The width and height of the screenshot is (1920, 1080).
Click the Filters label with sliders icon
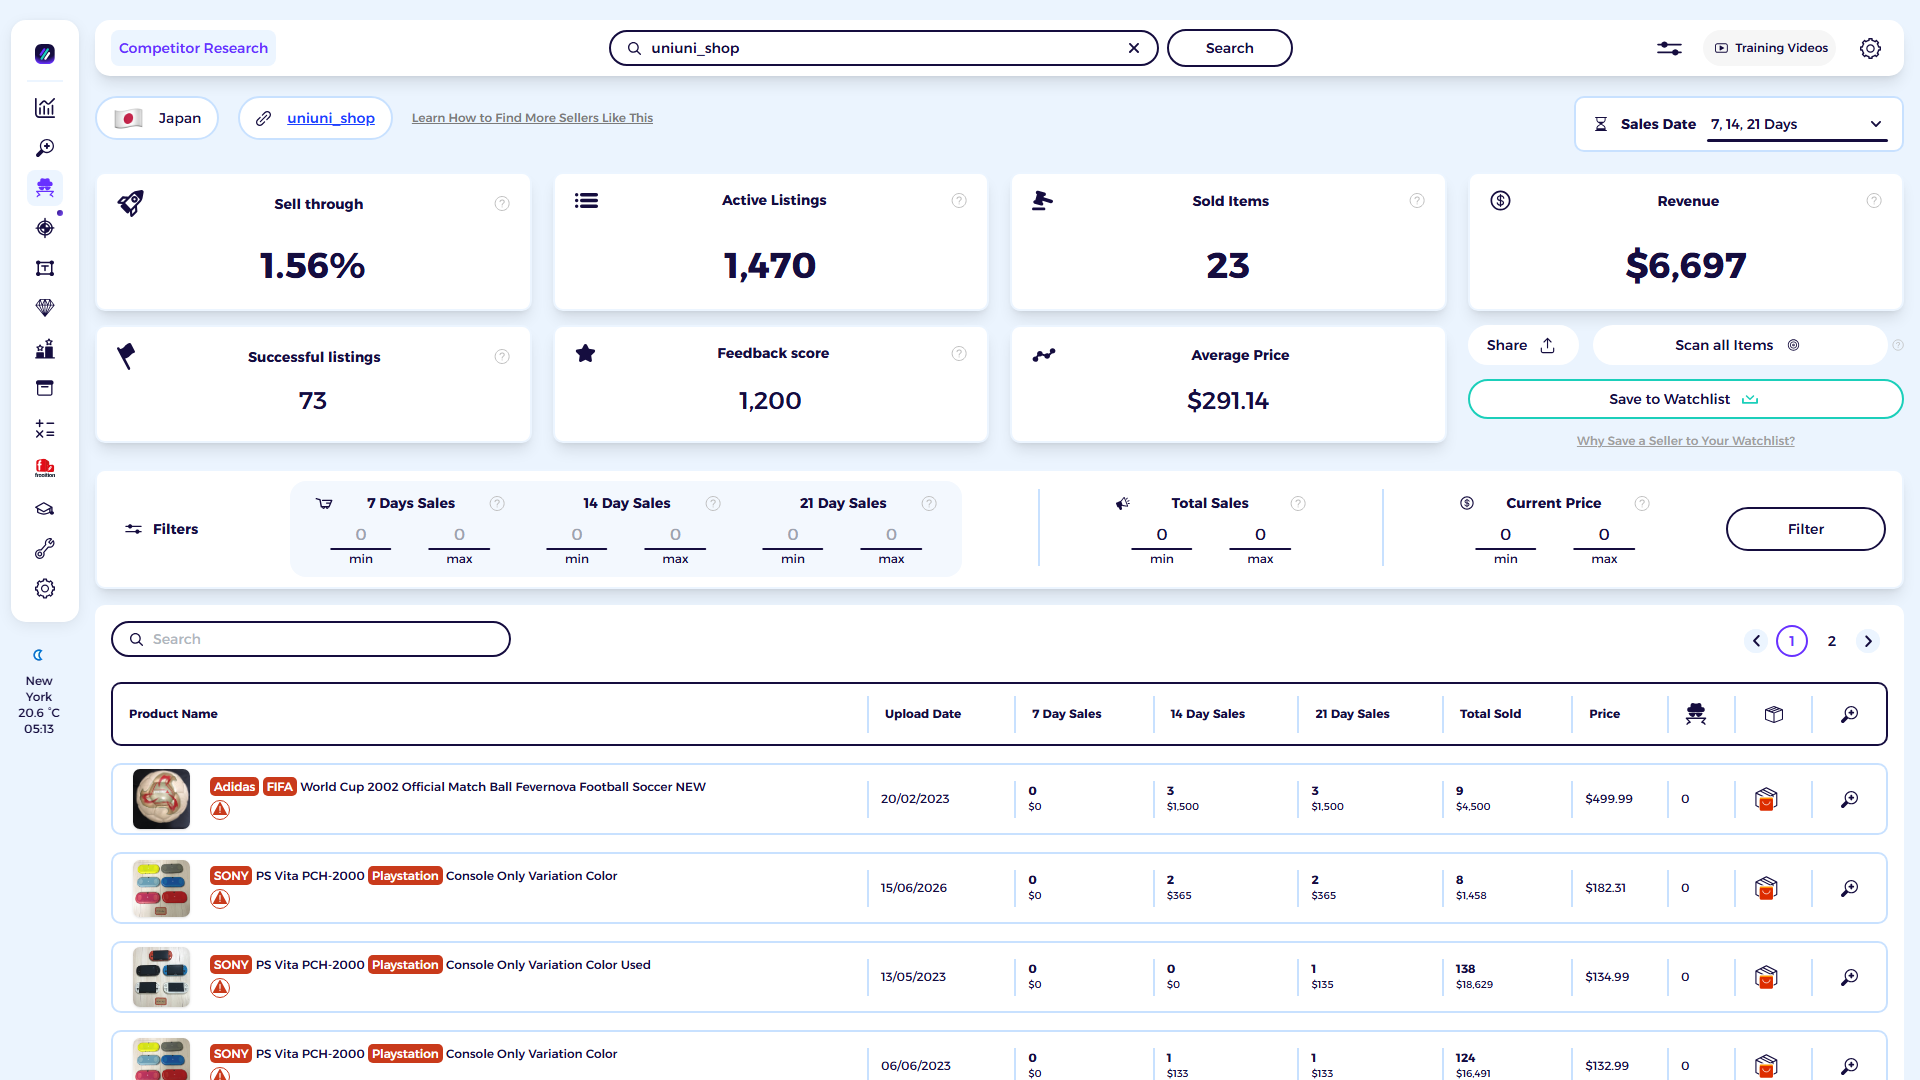coord(161,529)
